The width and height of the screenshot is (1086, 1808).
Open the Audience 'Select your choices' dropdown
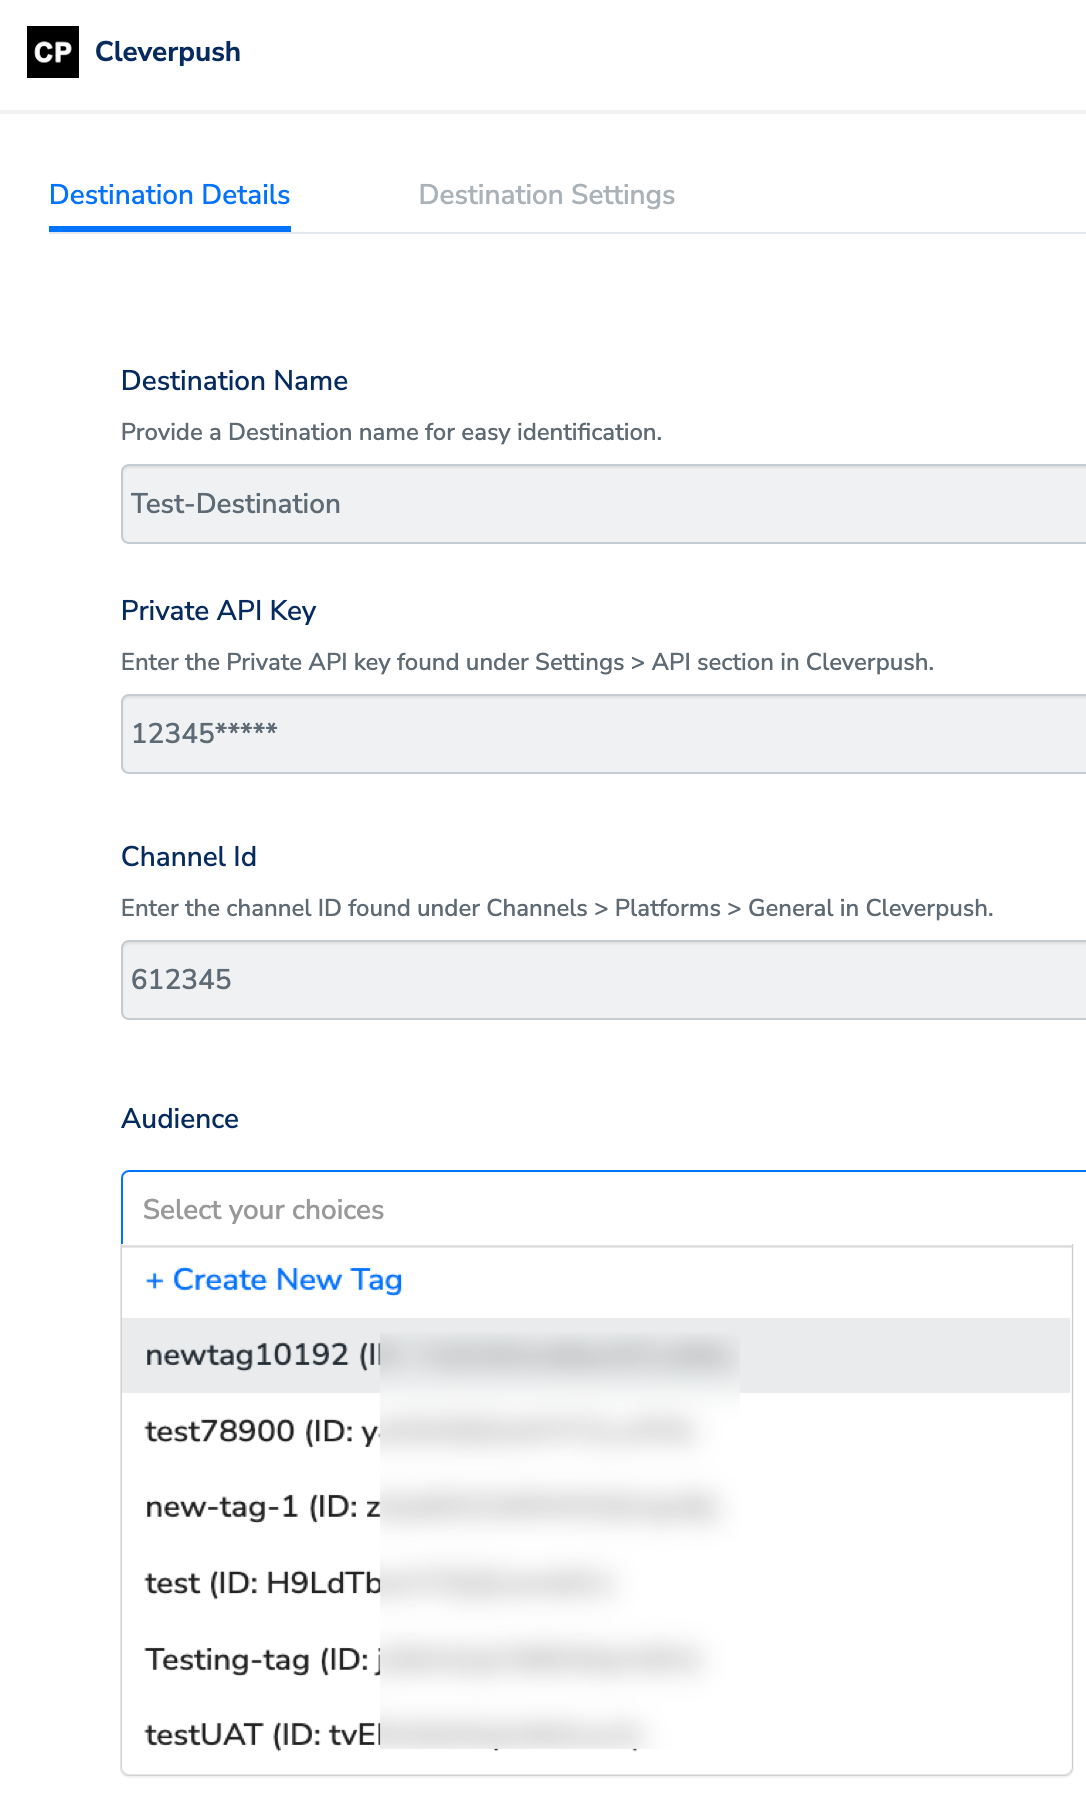click(x=604, y=1209)
